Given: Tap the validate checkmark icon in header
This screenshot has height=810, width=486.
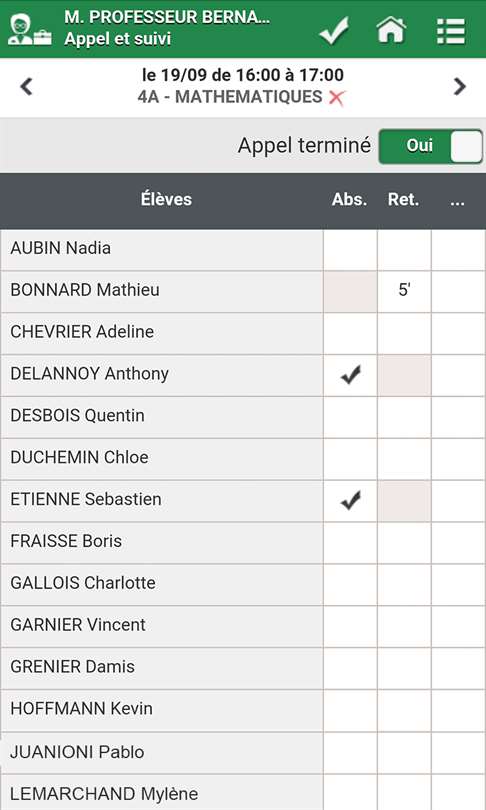Looking at the screenshot, I should pyautogui.click(x=334, y=31).
